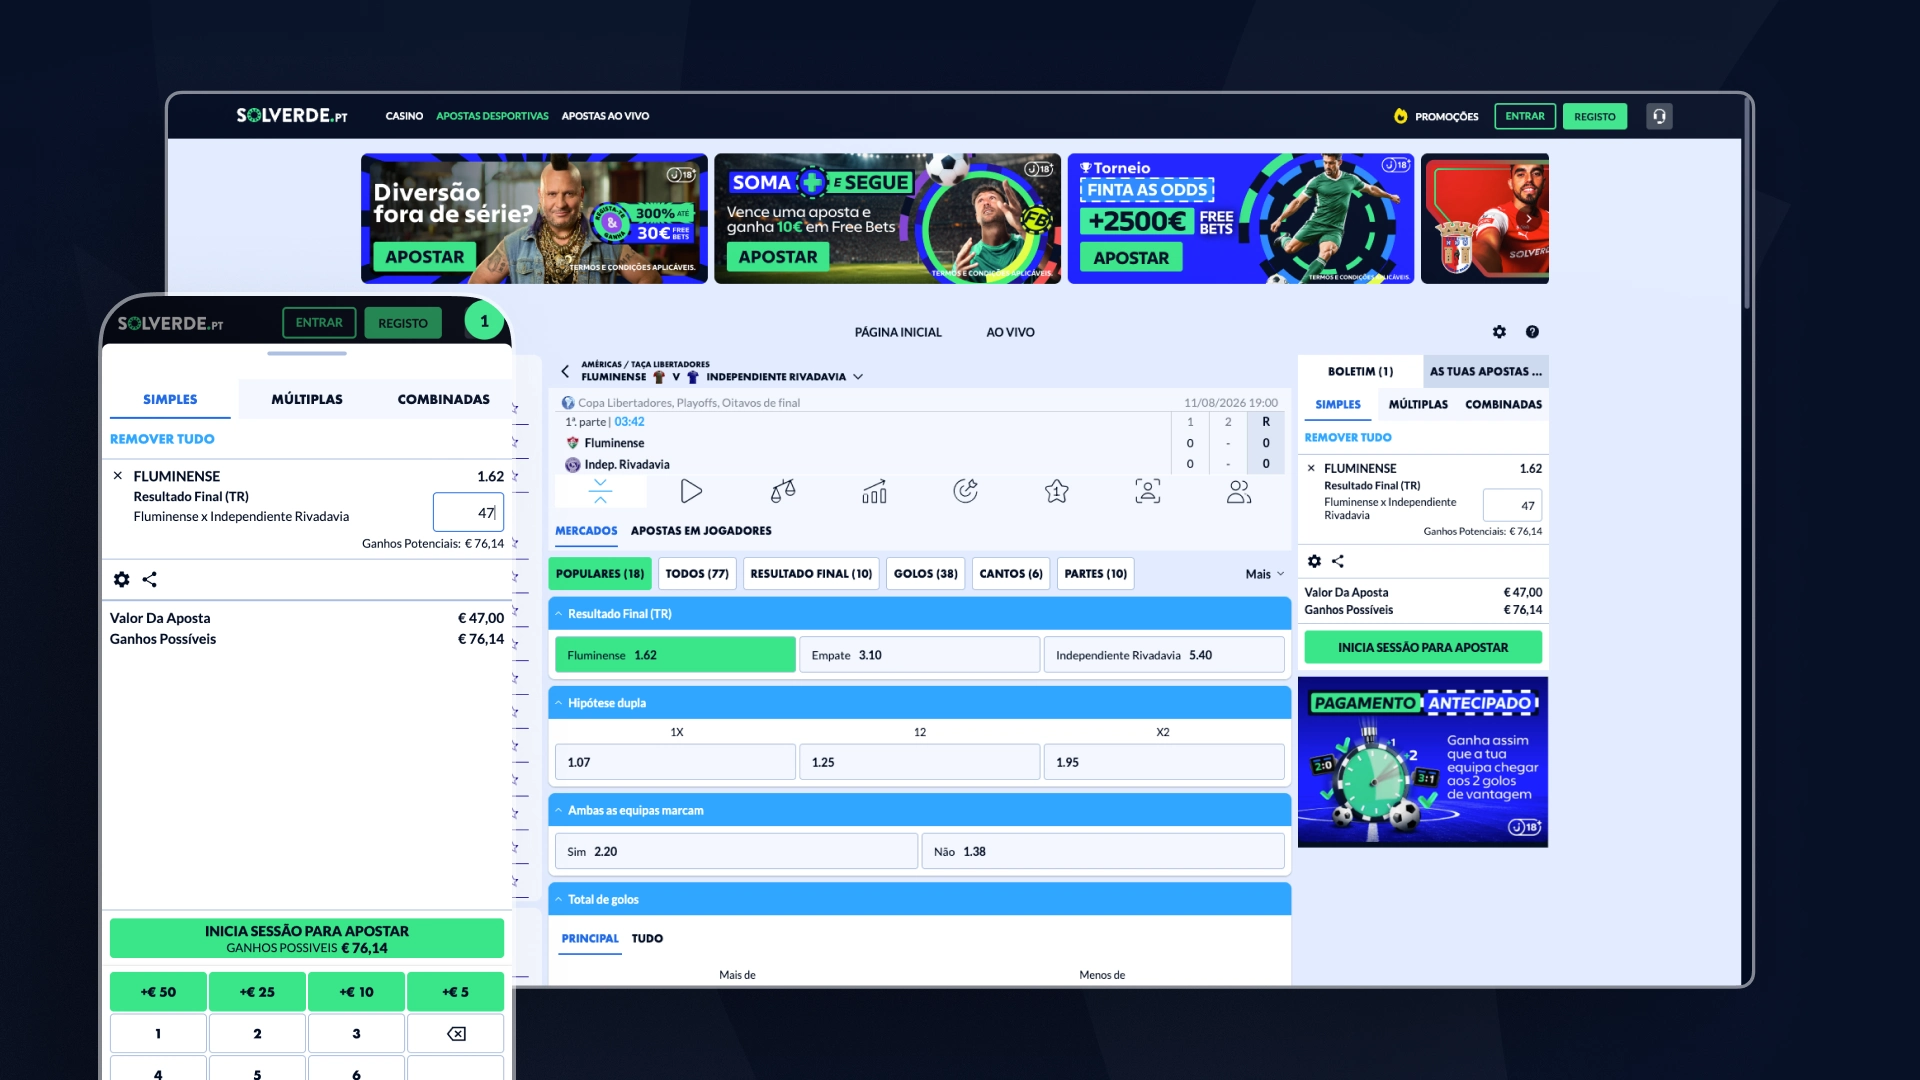This screenshot has height=1080, width=1920.
Task: Switch to Apostas em Jogadores tab
Action: click(701, 531)
